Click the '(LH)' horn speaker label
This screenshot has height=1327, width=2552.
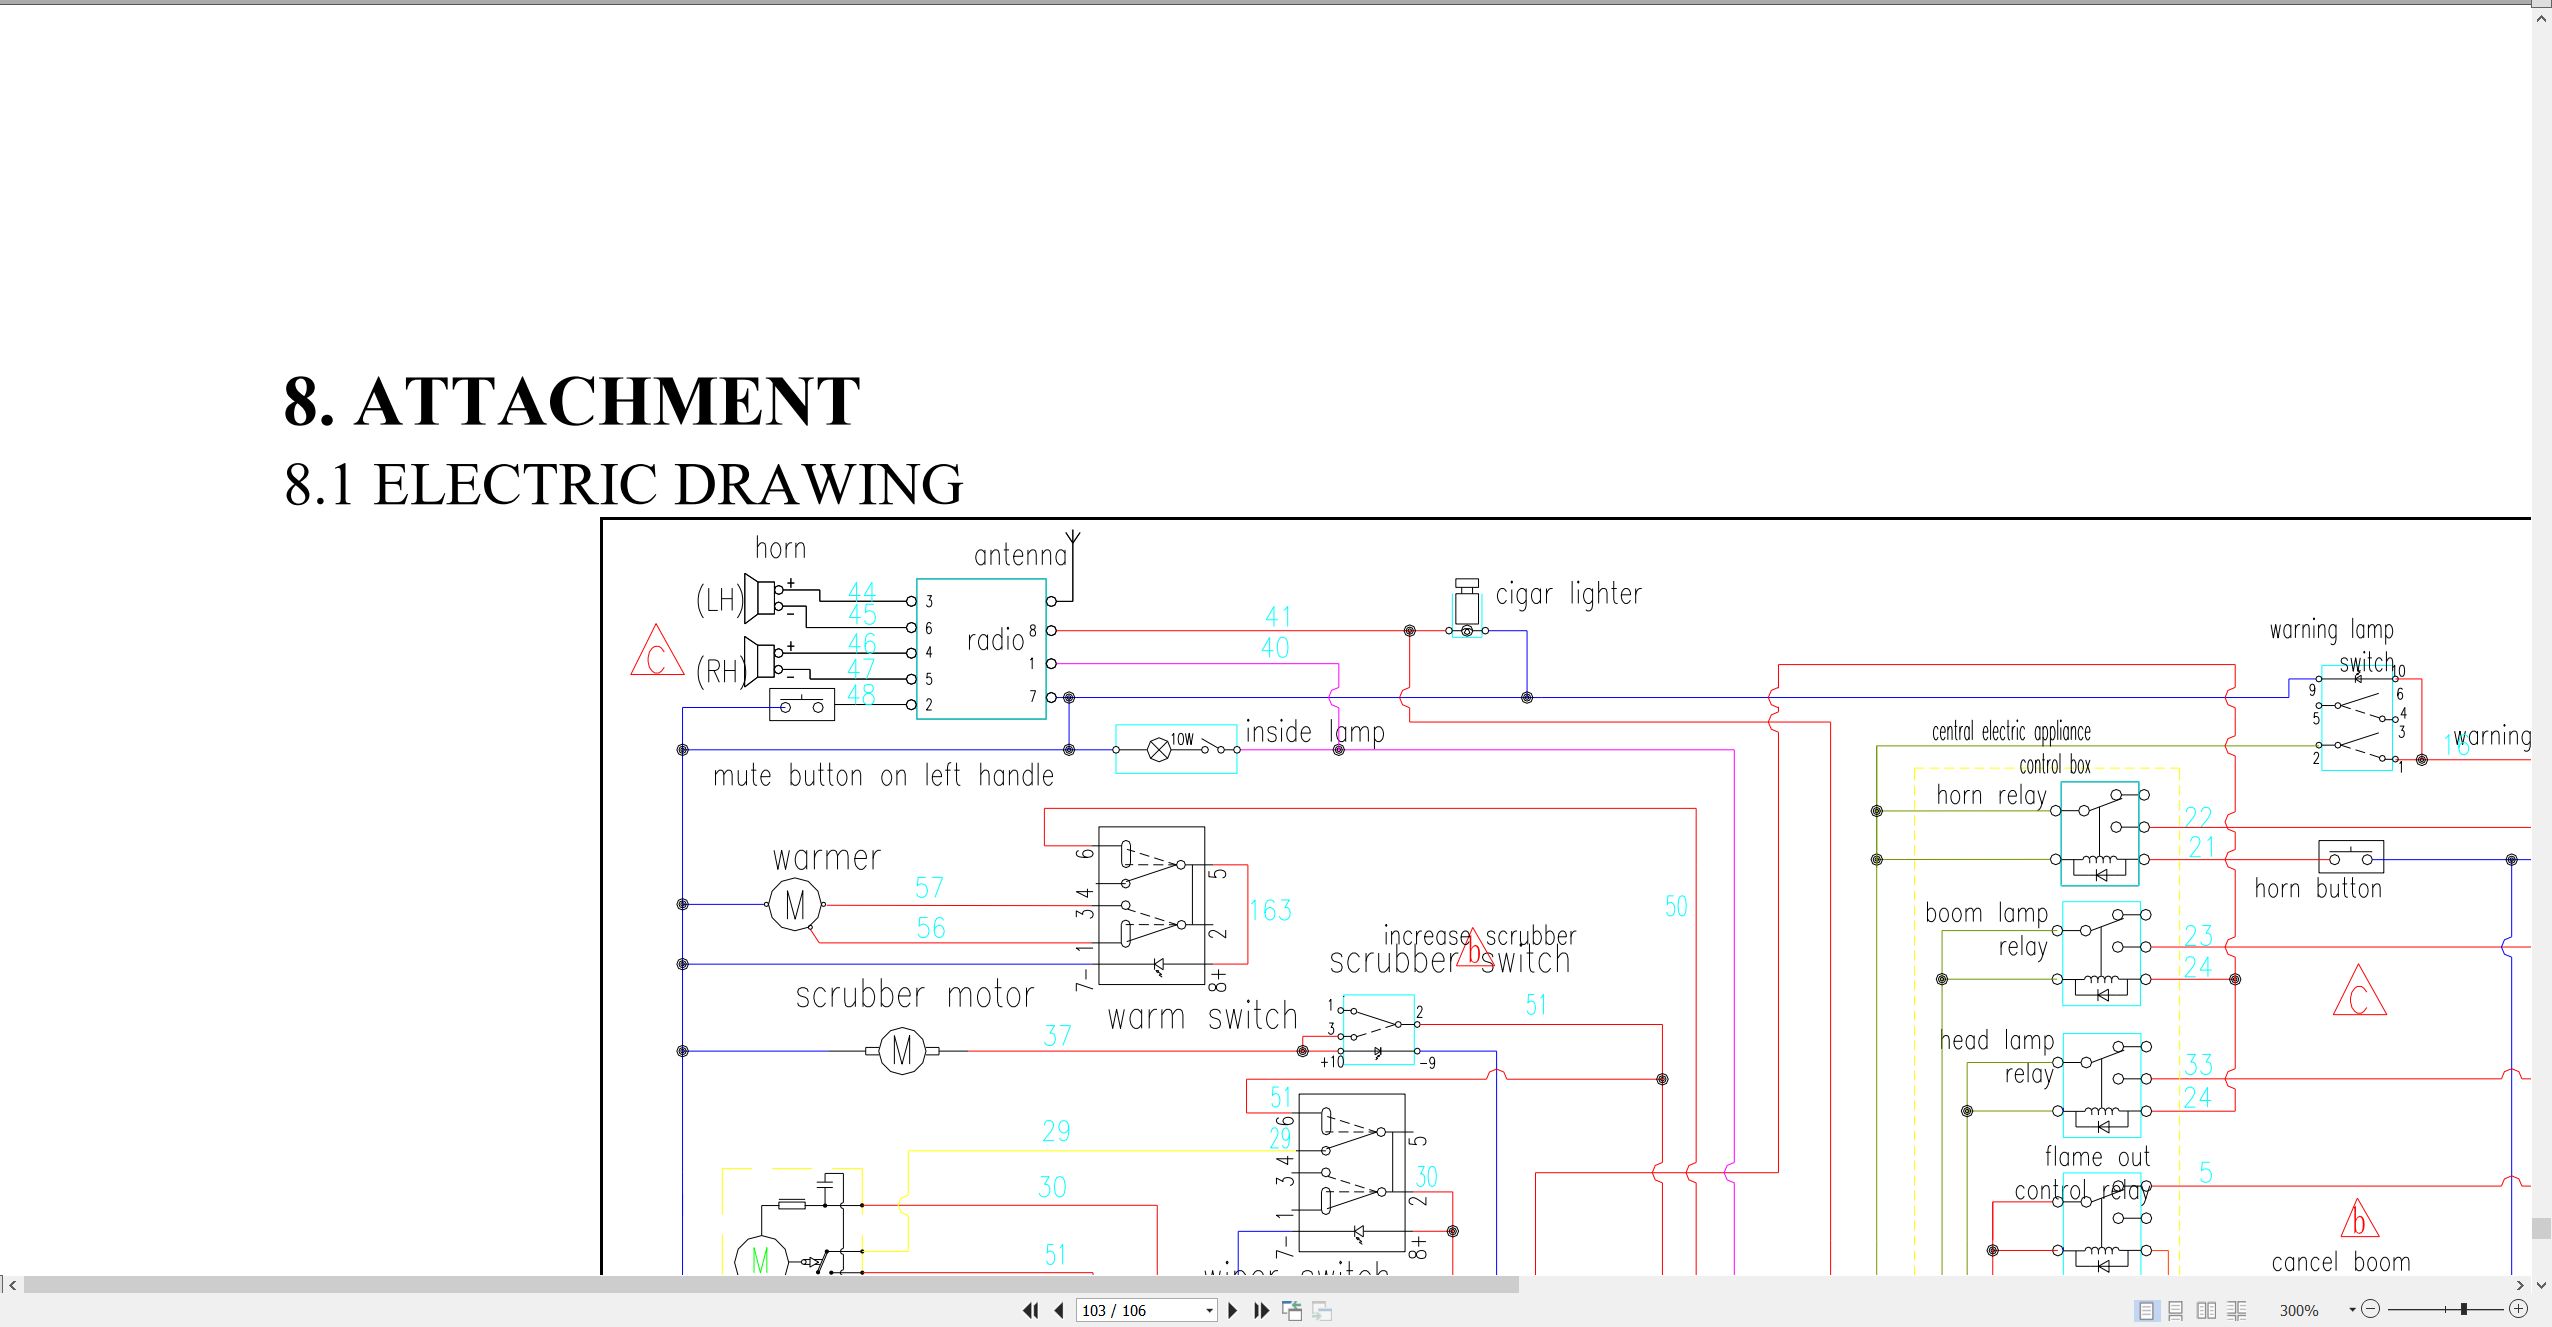pos(720,600)
